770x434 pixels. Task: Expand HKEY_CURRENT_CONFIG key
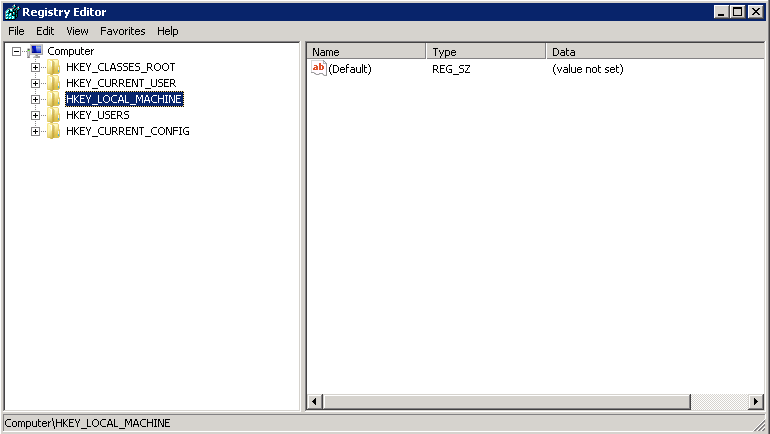pyautogui.click(x=35, y=131)
